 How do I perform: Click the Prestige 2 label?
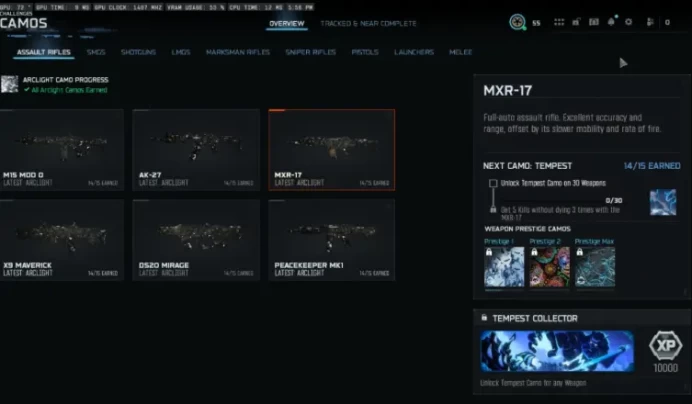point(545,242)
